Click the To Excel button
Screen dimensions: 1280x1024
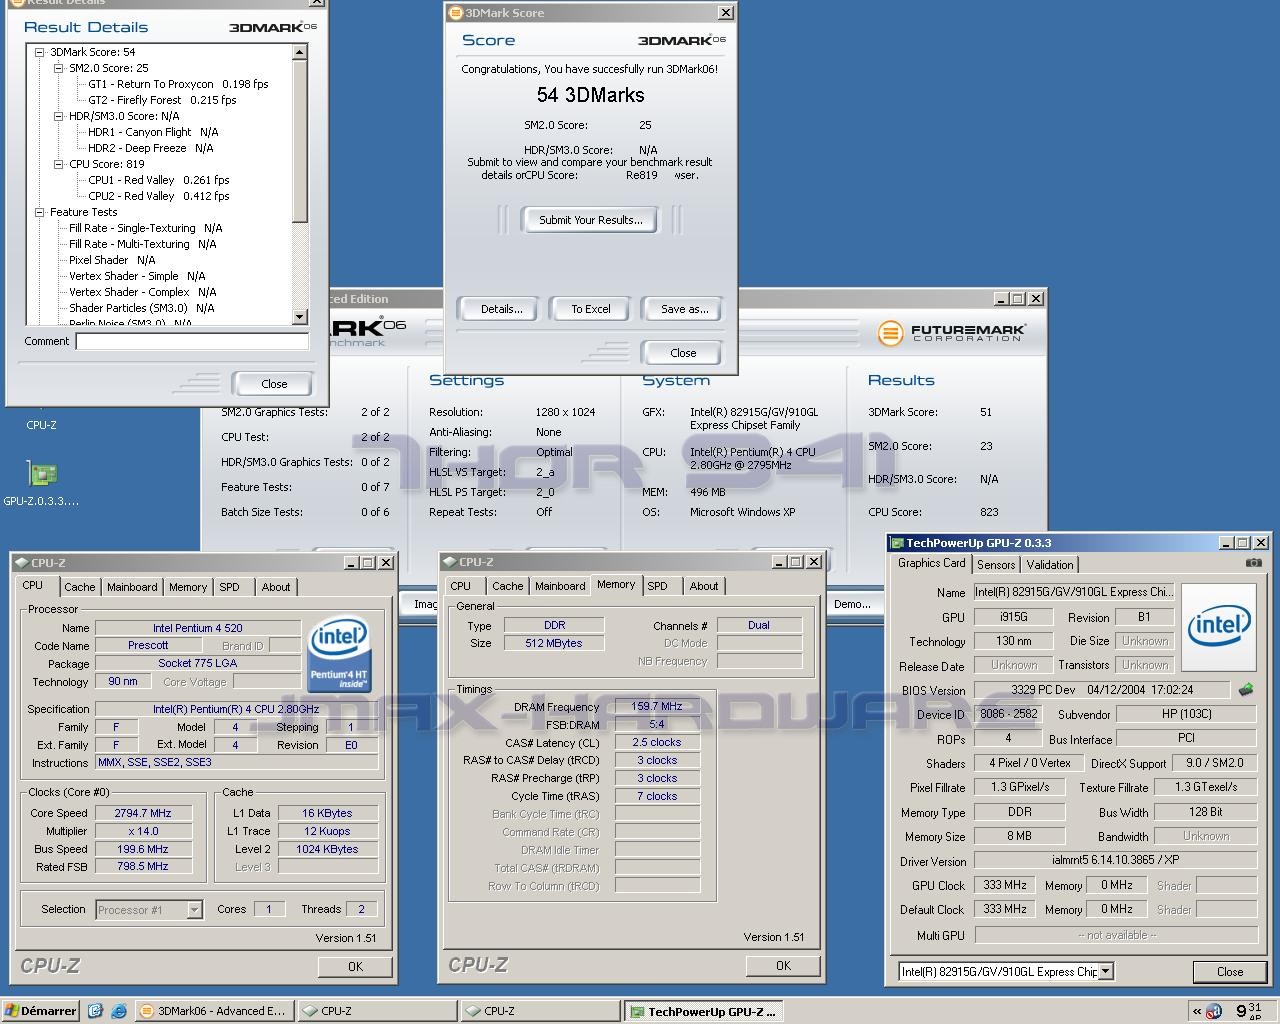coord(590,309)
